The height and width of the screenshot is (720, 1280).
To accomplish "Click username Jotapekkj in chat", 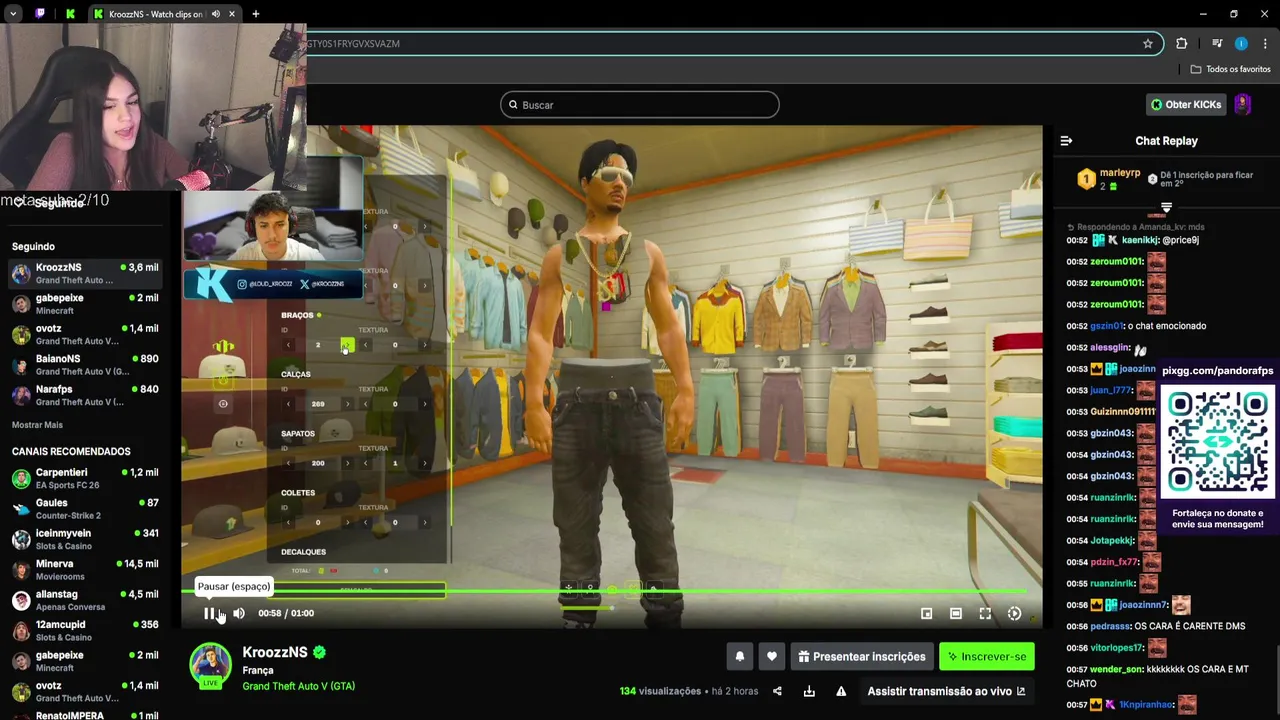I will [x=1112, y=540].
